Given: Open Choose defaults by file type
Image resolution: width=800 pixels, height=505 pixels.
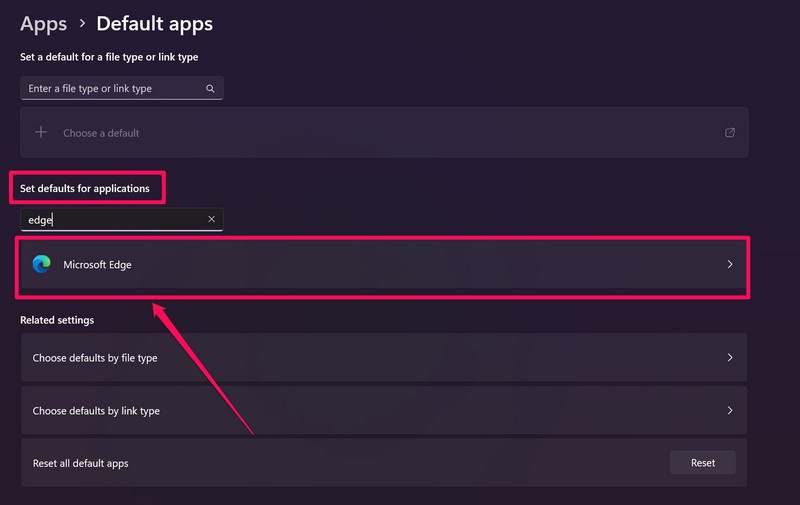Looking at the screenshot, I should (95, 358).
